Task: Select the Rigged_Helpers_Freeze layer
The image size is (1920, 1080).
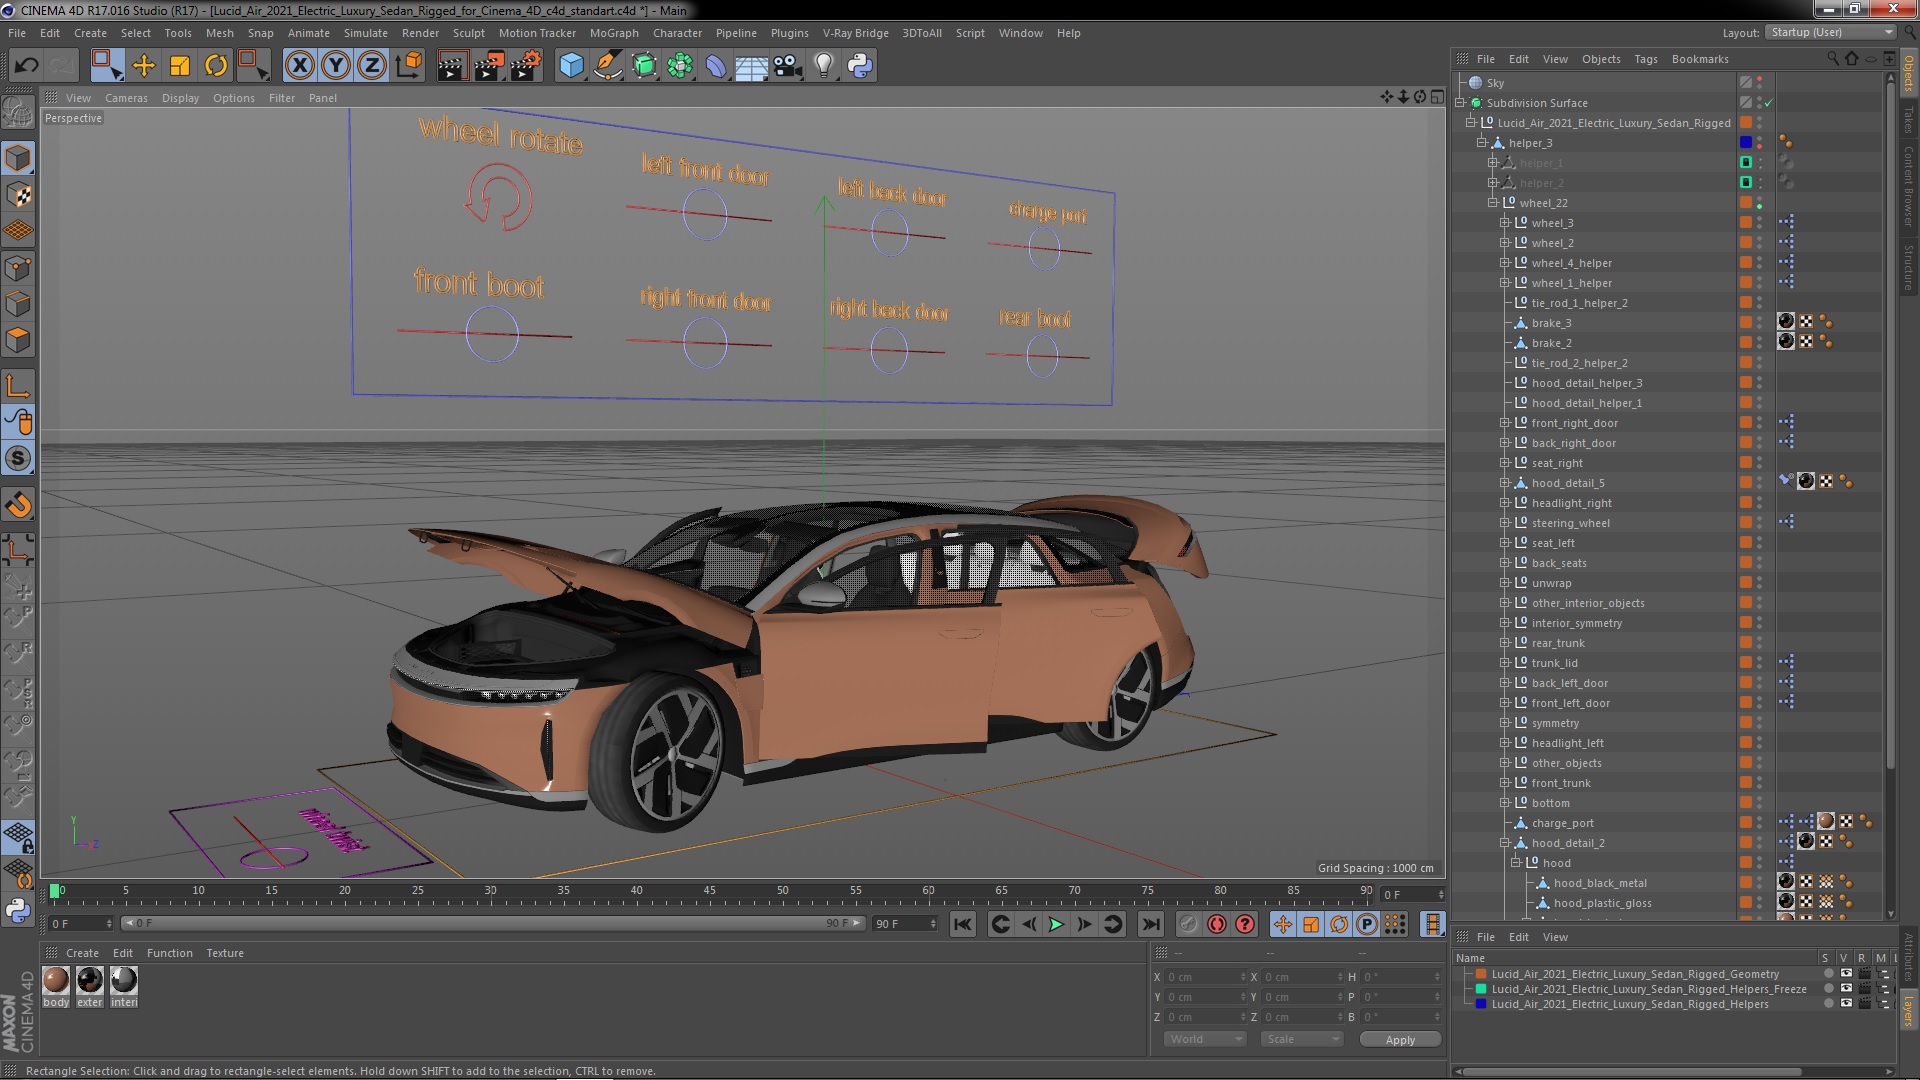Action: coord(1648,989)
